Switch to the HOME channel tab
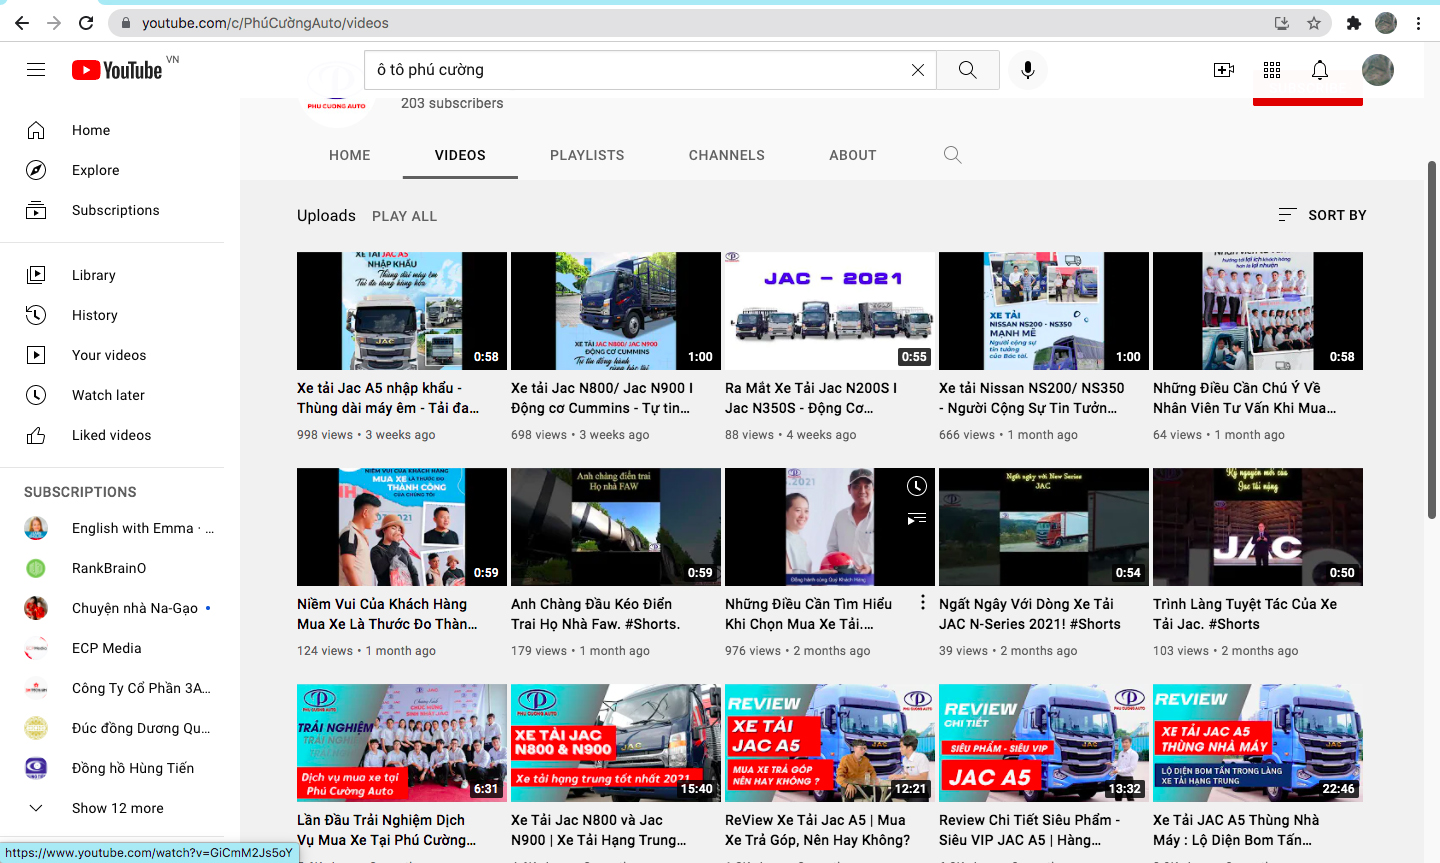The image size is (1440, 863). [350, 155]
